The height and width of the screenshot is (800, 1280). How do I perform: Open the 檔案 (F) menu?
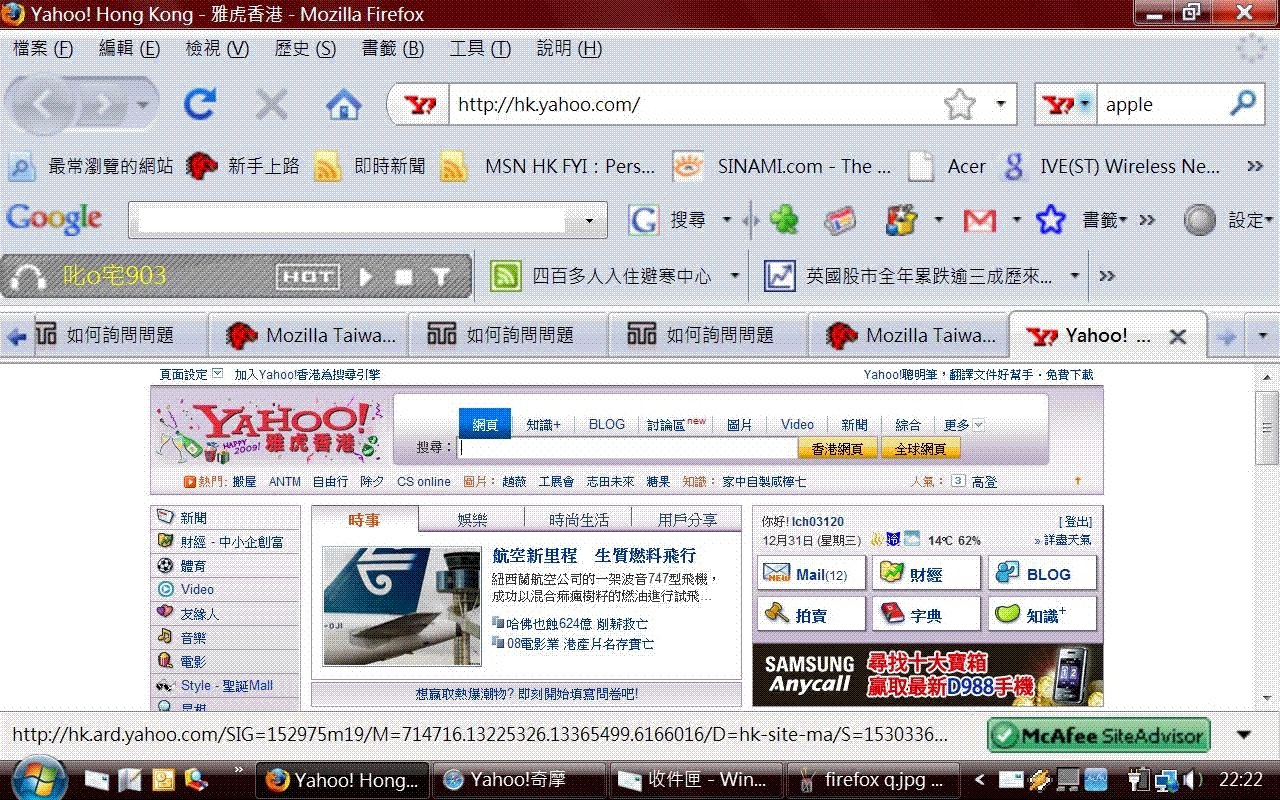pos(43,48)
